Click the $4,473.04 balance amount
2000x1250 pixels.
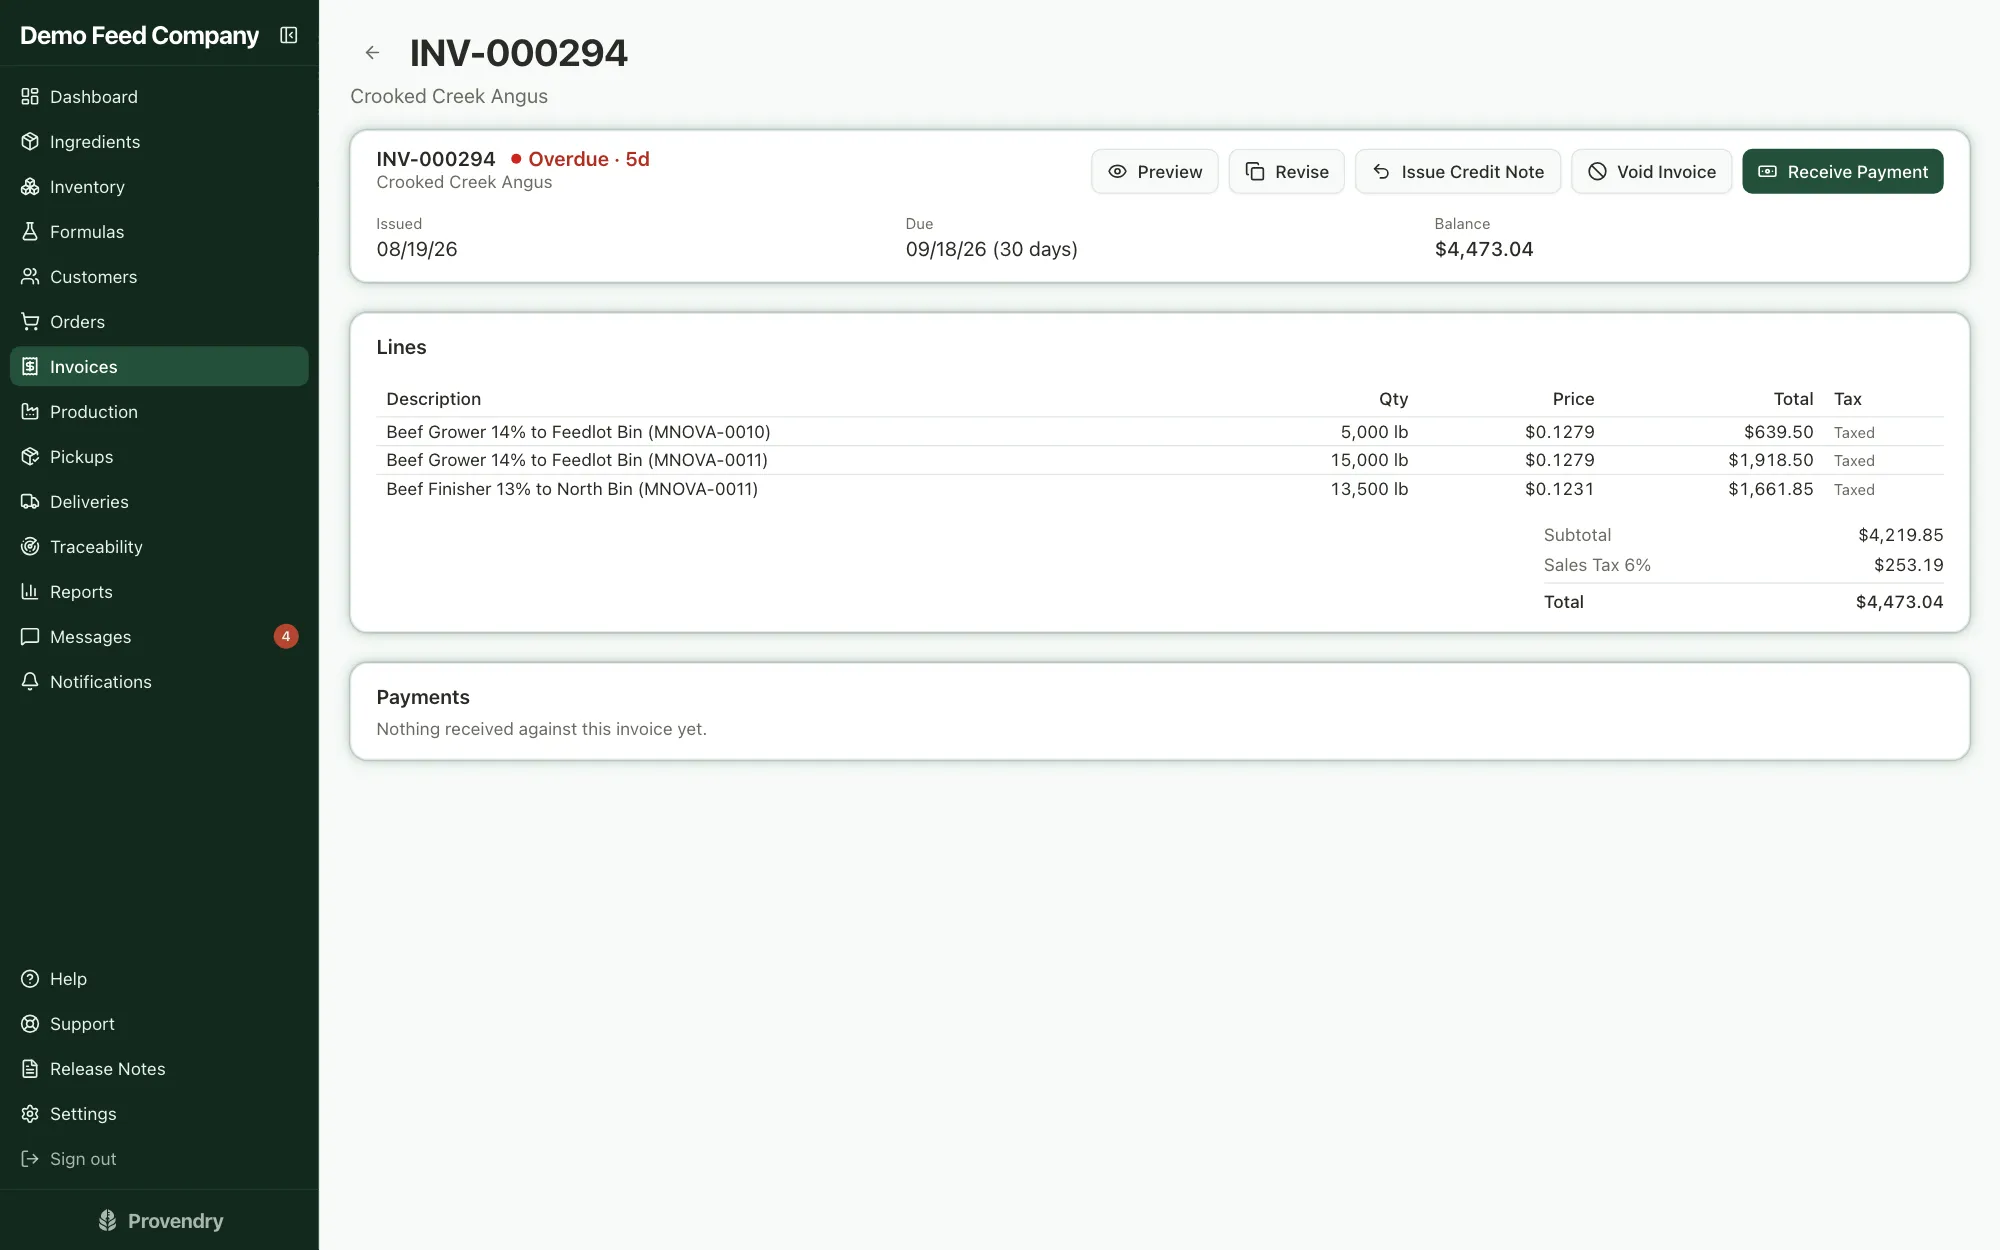tap(1483, 250)
